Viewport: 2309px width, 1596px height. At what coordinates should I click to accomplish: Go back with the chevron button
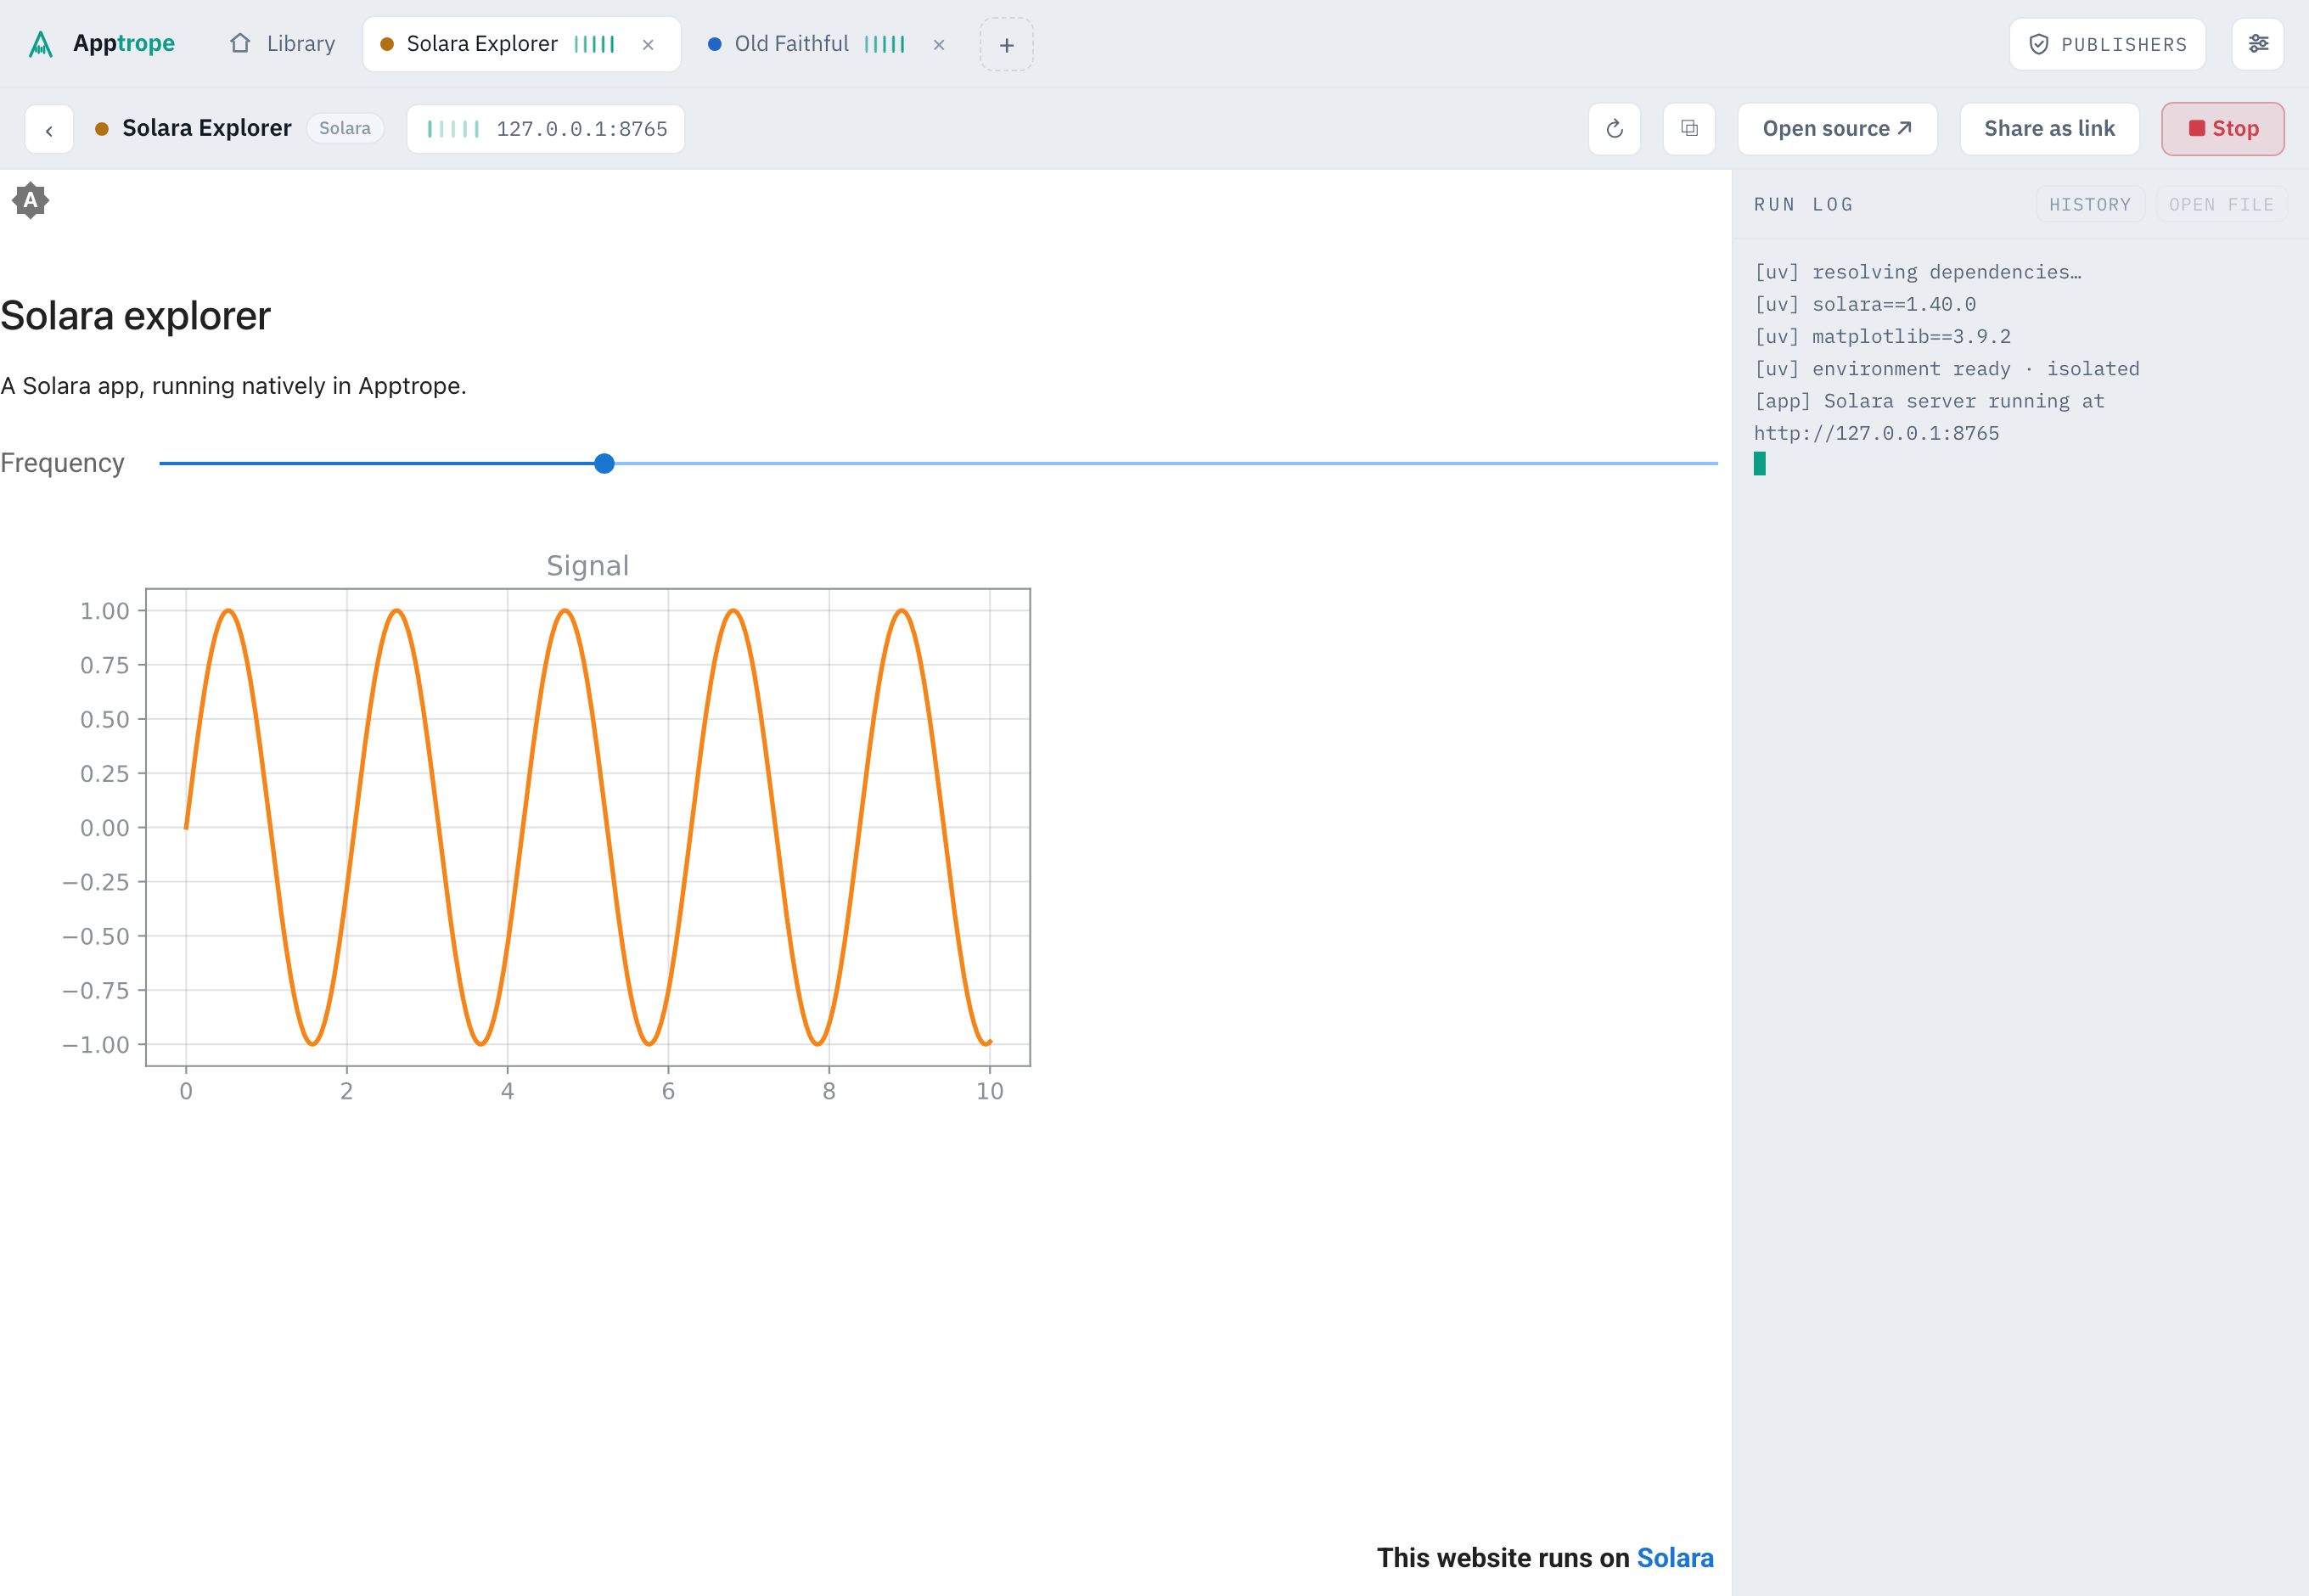click(x=49, y=129)
